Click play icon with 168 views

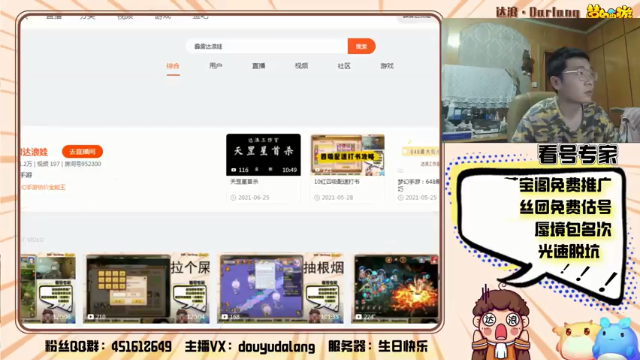click(x=224, y=317)
